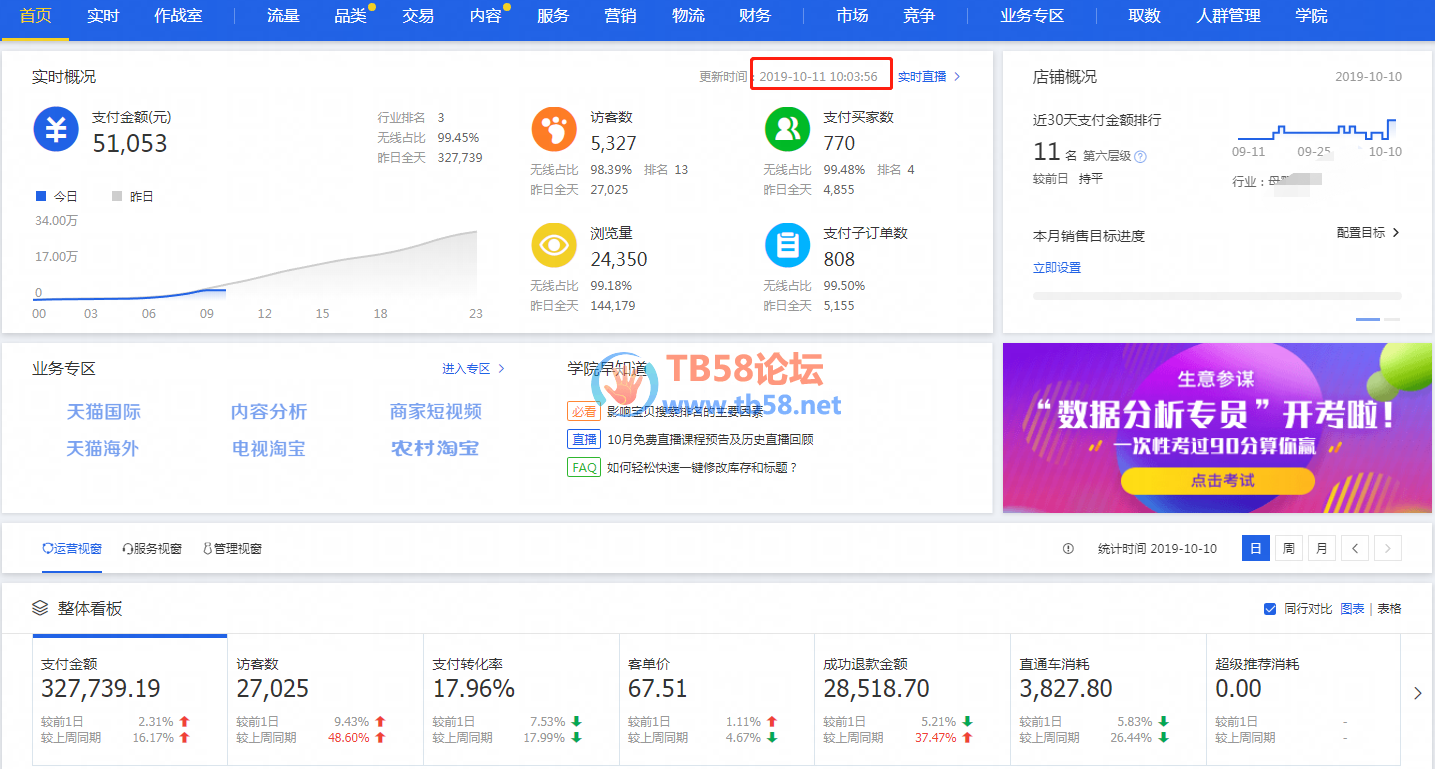Click the 直播 tag in 学院早知道
This screenshot has height=769, width=1435.
click(584, 439)
